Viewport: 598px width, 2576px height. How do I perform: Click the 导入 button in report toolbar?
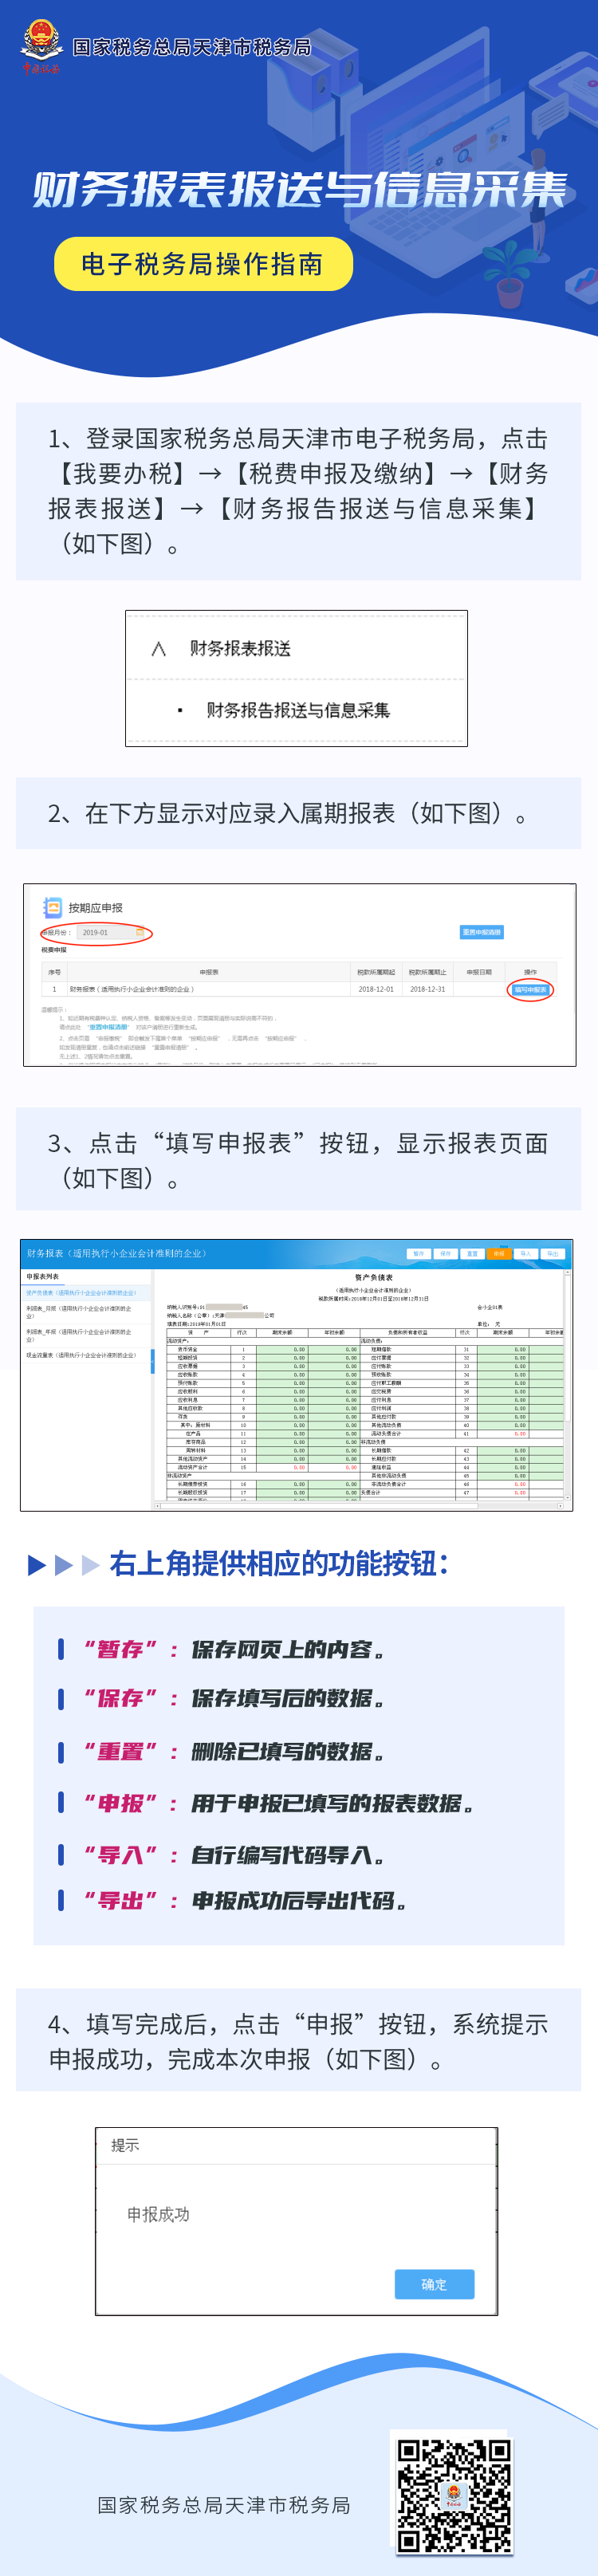(x=525, y=1253)
